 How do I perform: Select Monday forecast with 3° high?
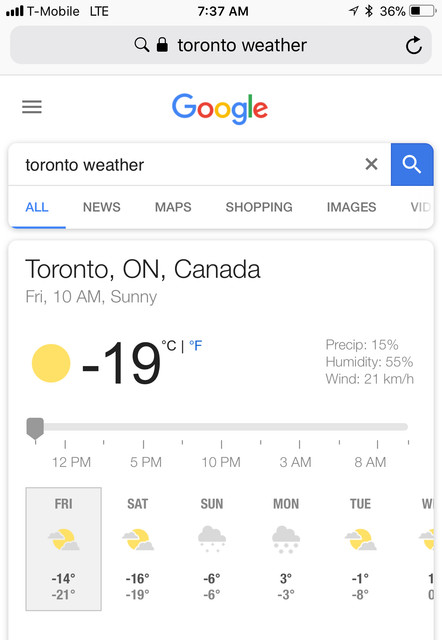pyautogui.click(x=286, y=549)
